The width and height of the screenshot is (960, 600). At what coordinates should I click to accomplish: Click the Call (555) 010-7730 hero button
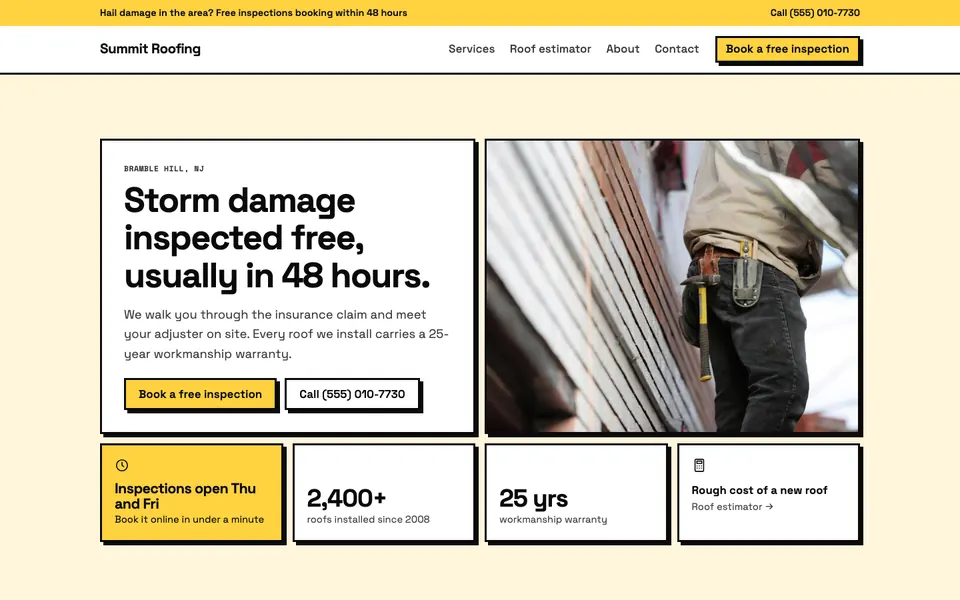(x=352, y=394)
